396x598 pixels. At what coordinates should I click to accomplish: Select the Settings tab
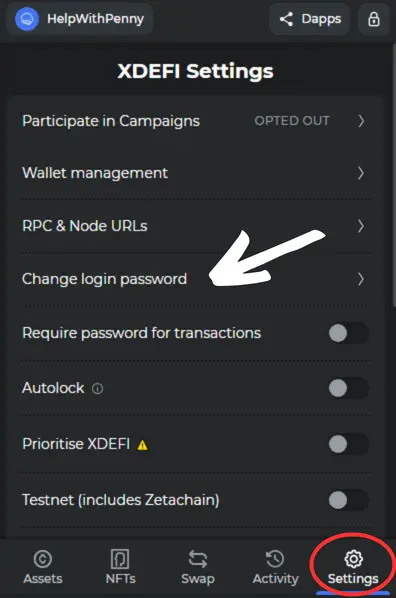pyautogui.click(x=353, y=567)
